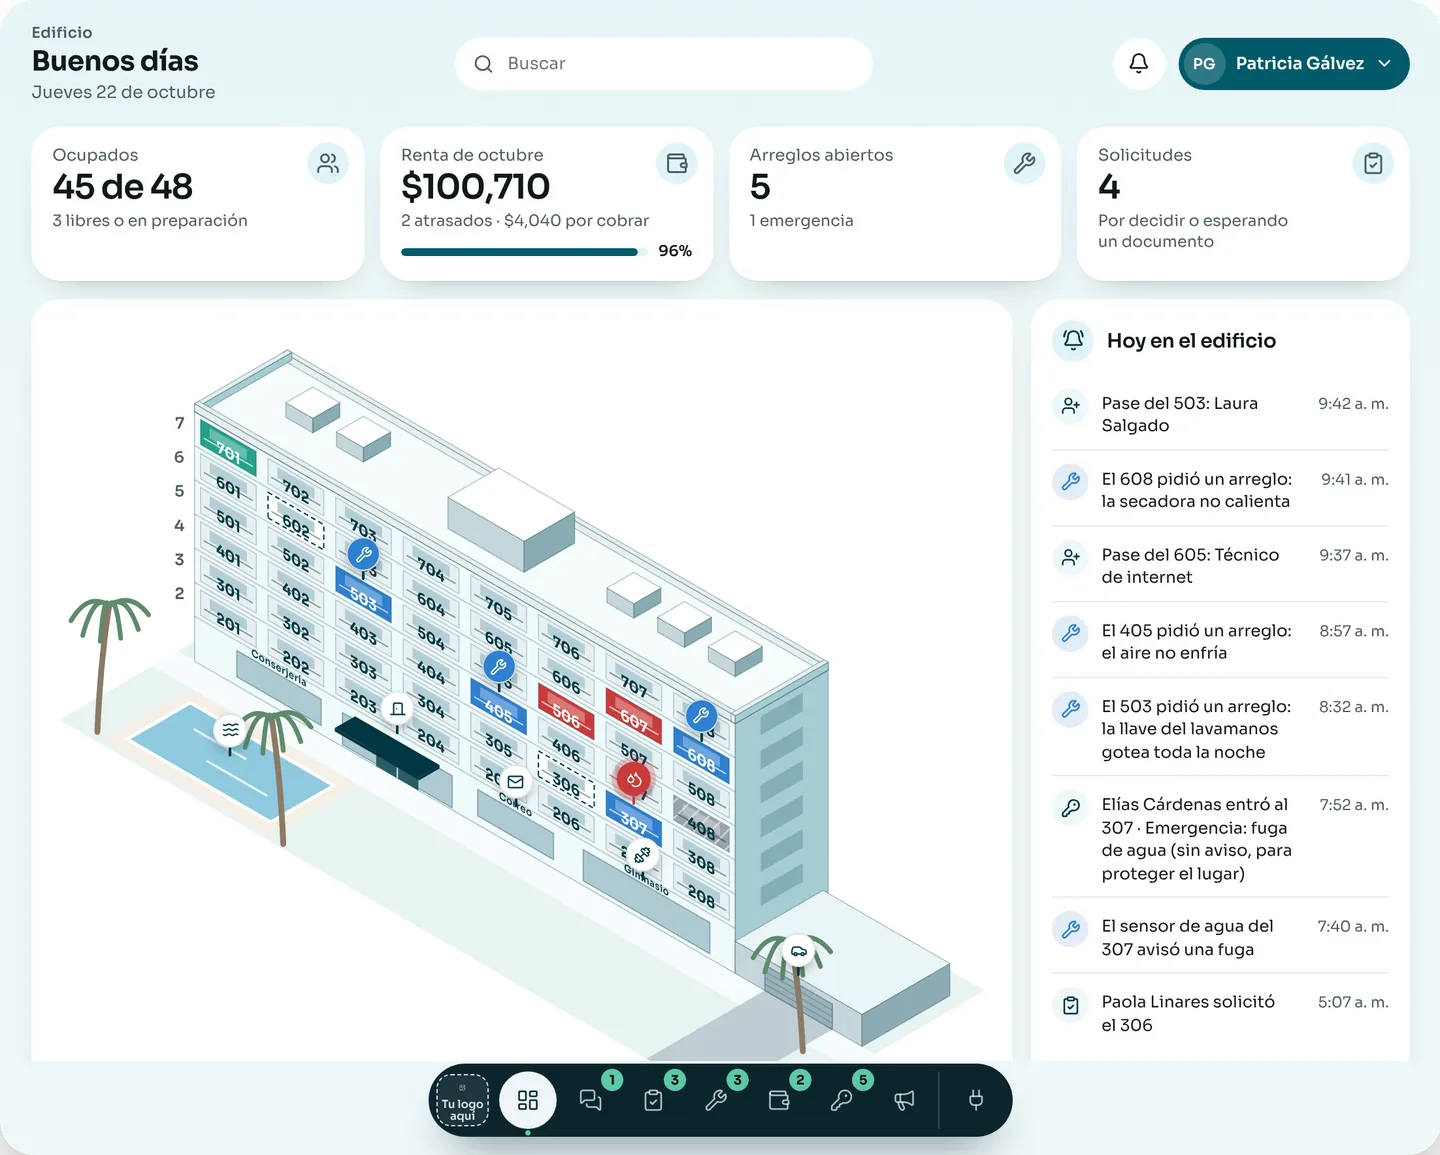This screenshot has height=1155, width=1440.
Task: Click the clipboard icon in Solicitudes card
Action: [1373, 163]
